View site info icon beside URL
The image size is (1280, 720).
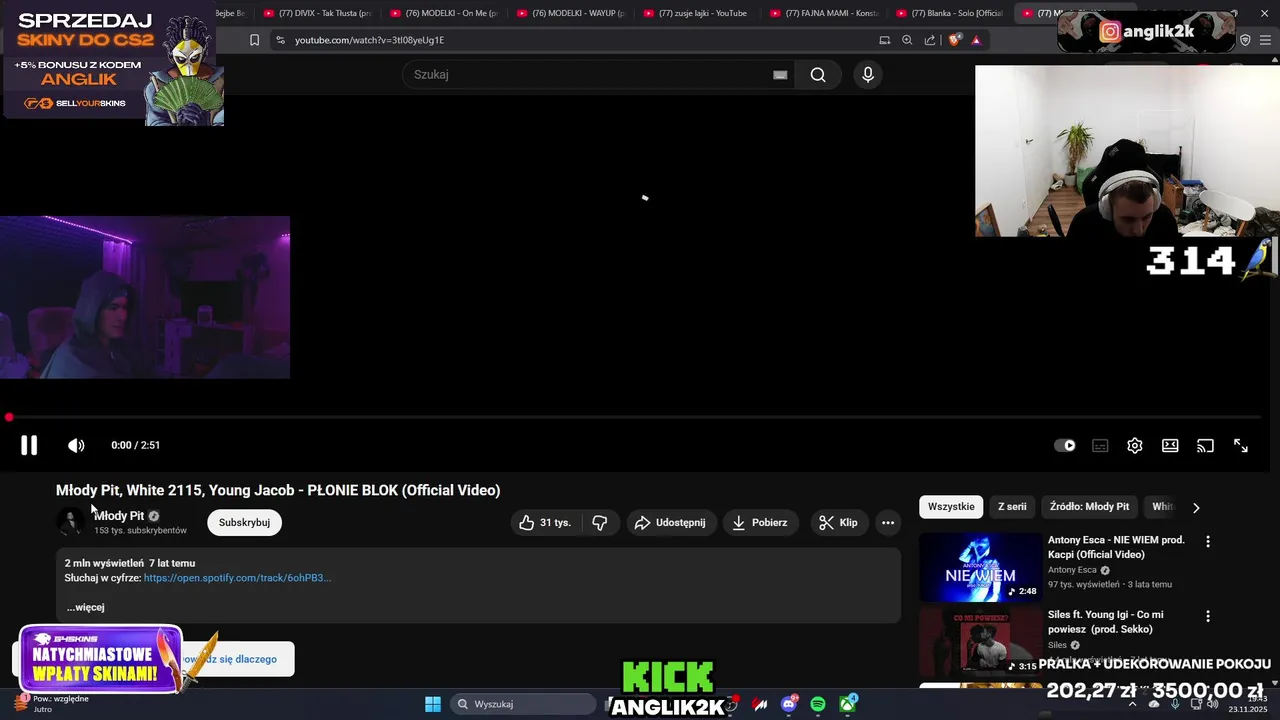point(280,40)
